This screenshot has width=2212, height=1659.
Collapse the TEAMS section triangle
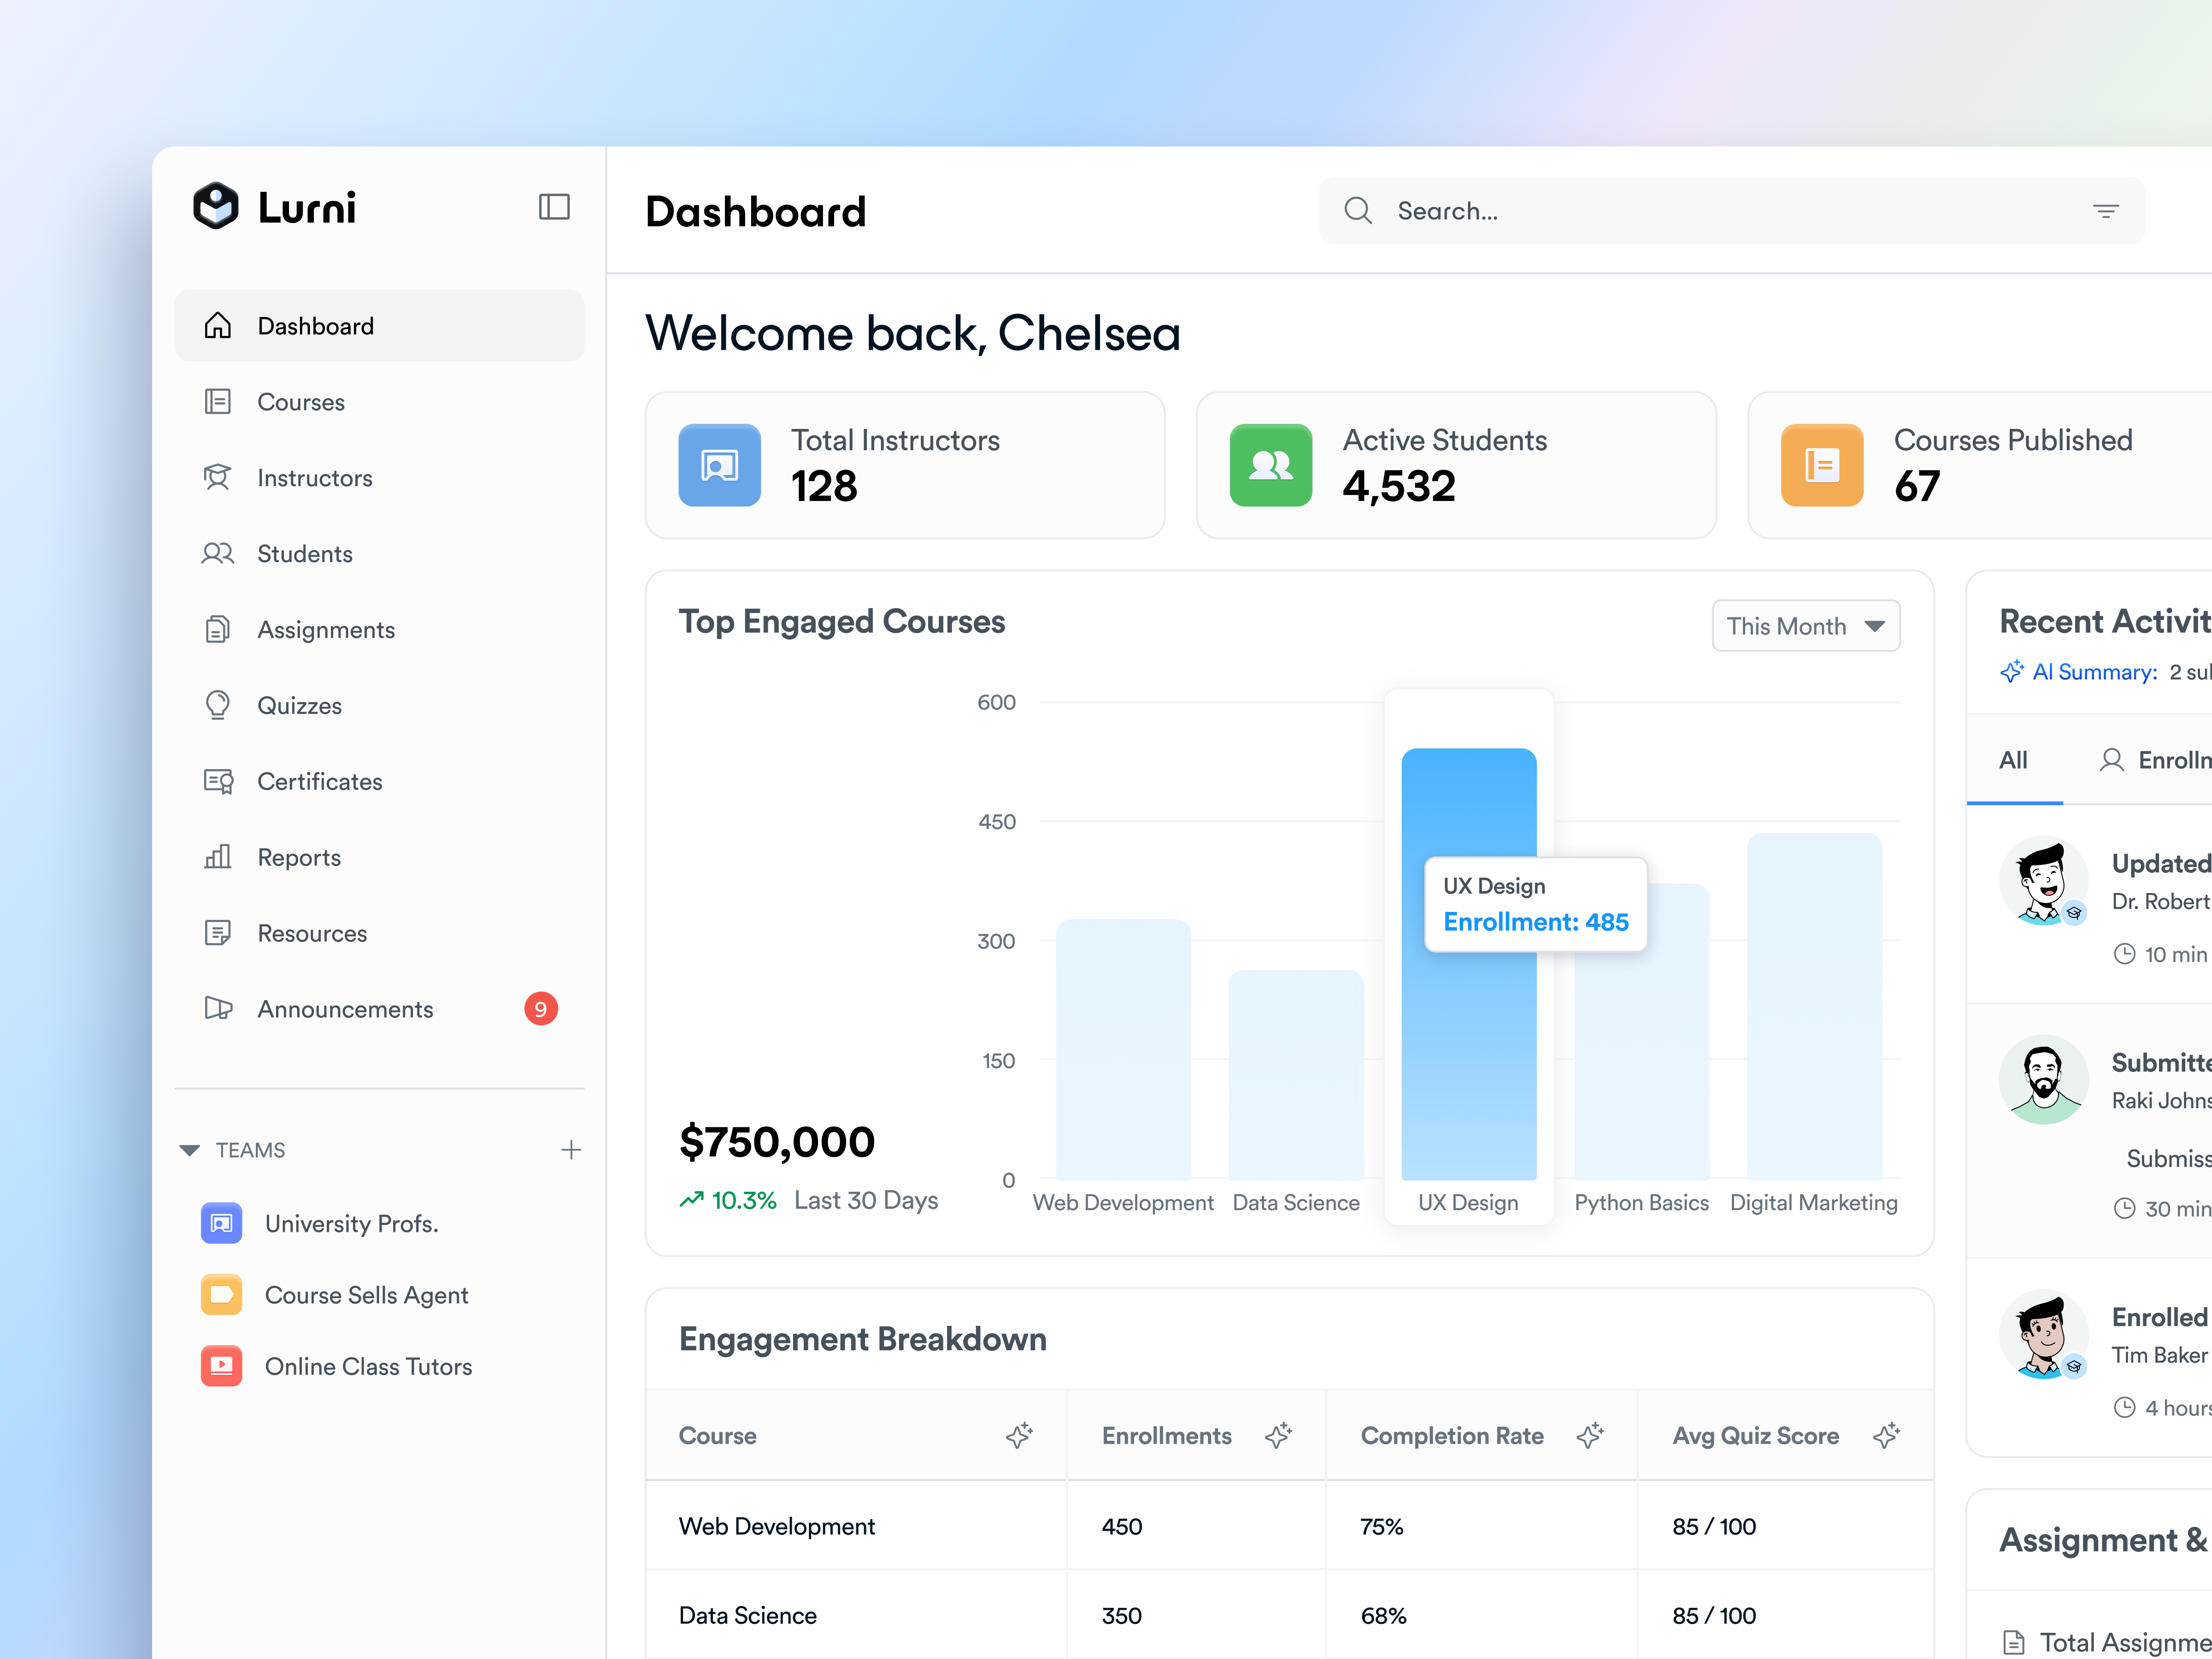(189, 1150)
